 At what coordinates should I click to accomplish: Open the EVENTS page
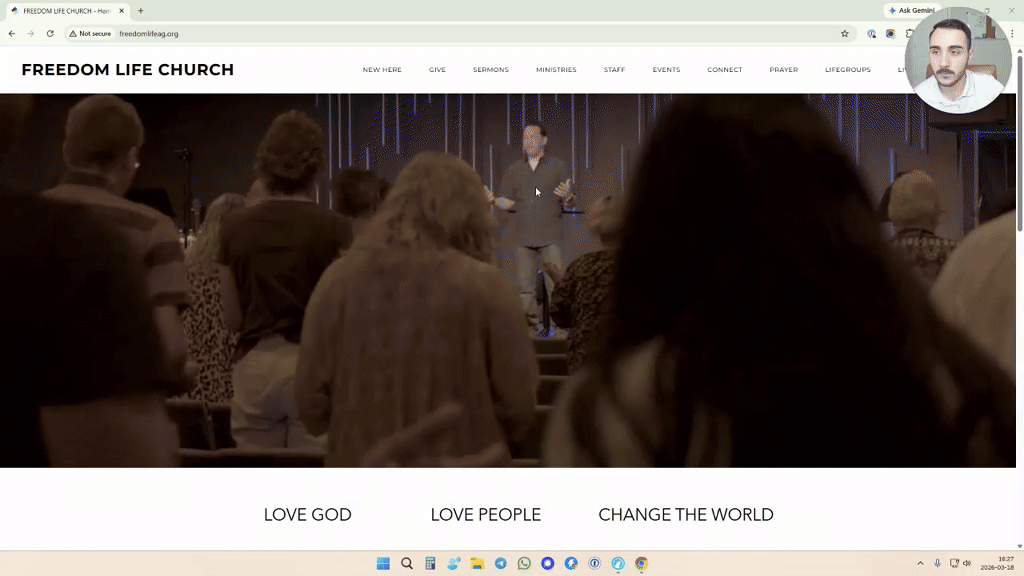point(666,70)
